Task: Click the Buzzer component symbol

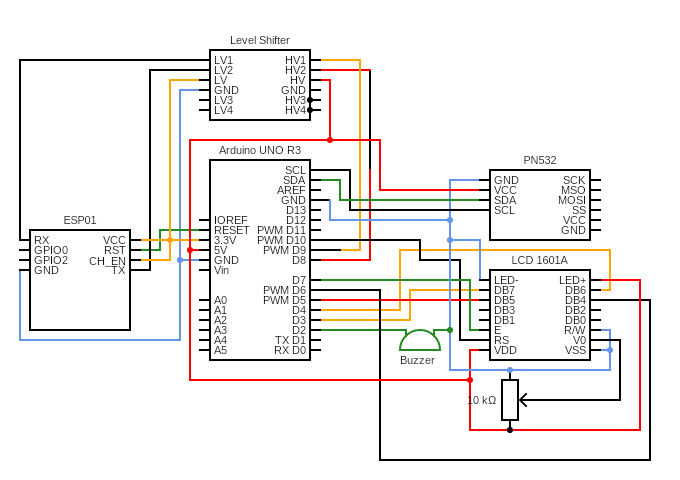Action: tap(420, 340)
